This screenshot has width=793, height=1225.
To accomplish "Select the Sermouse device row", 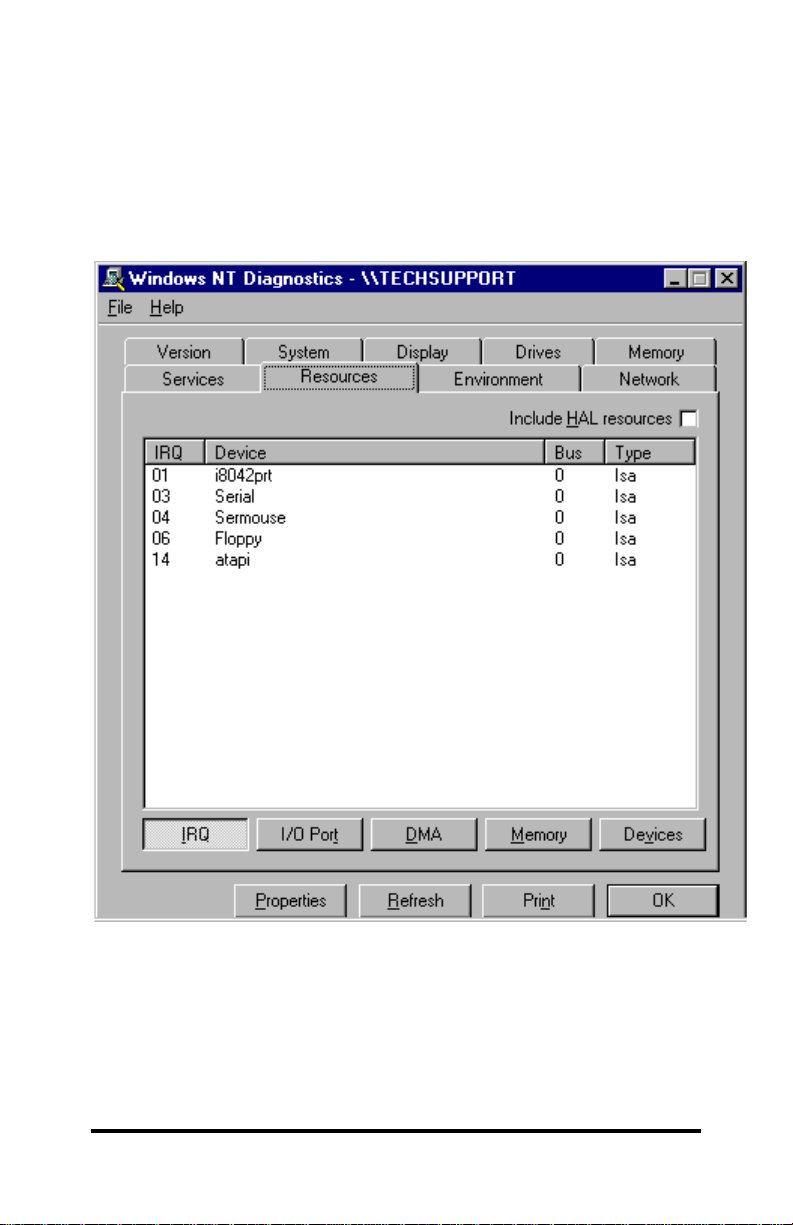I will (x=420, y=518).
